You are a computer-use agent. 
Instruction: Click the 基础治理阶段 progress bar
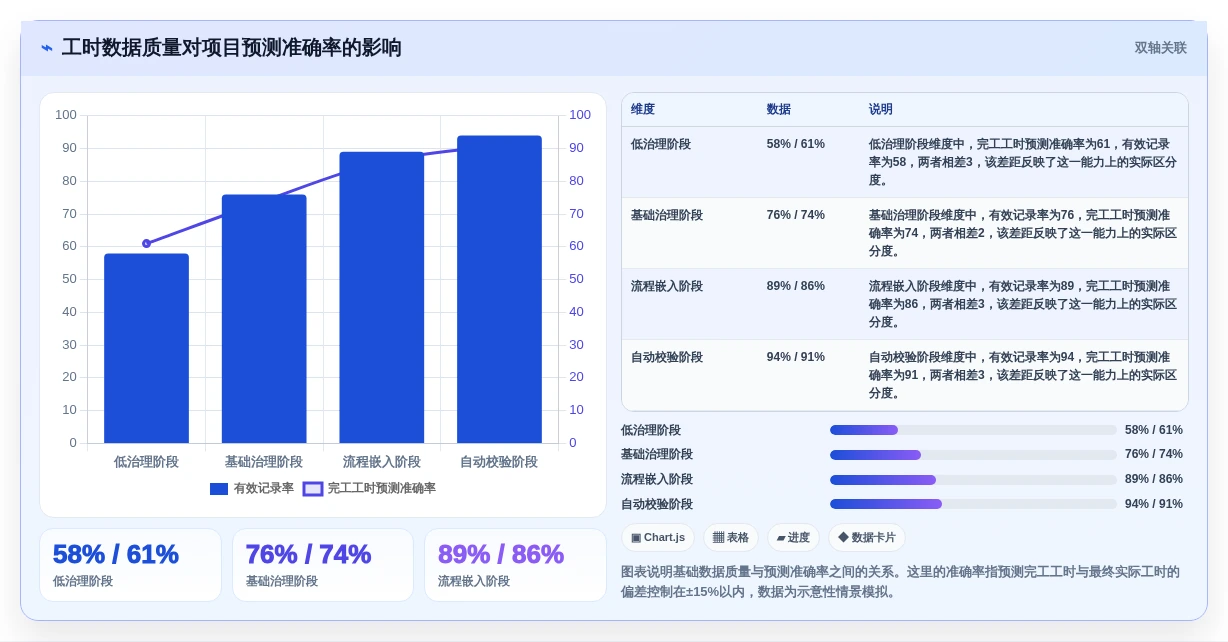[x=973, y=455]
